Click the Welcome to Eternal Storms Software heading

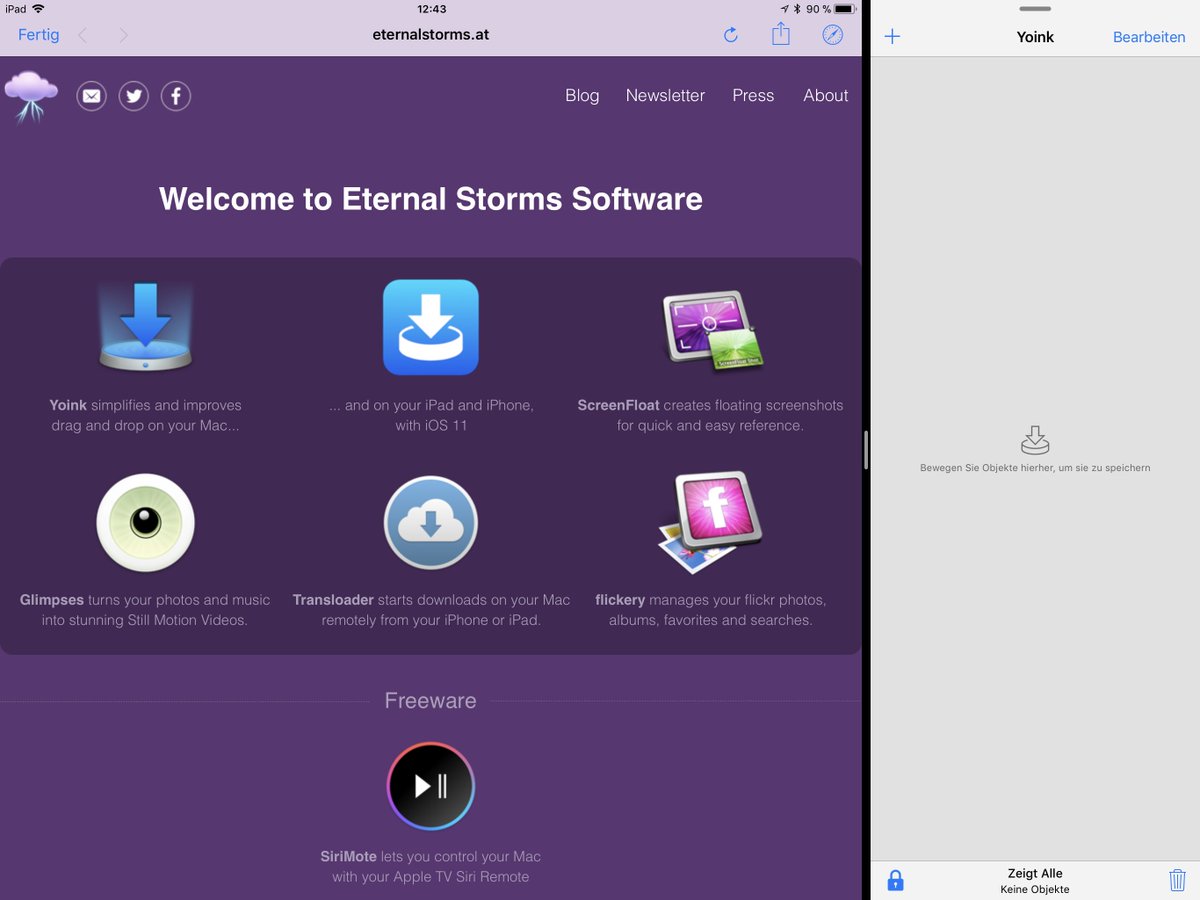click(x=431, y=198)
